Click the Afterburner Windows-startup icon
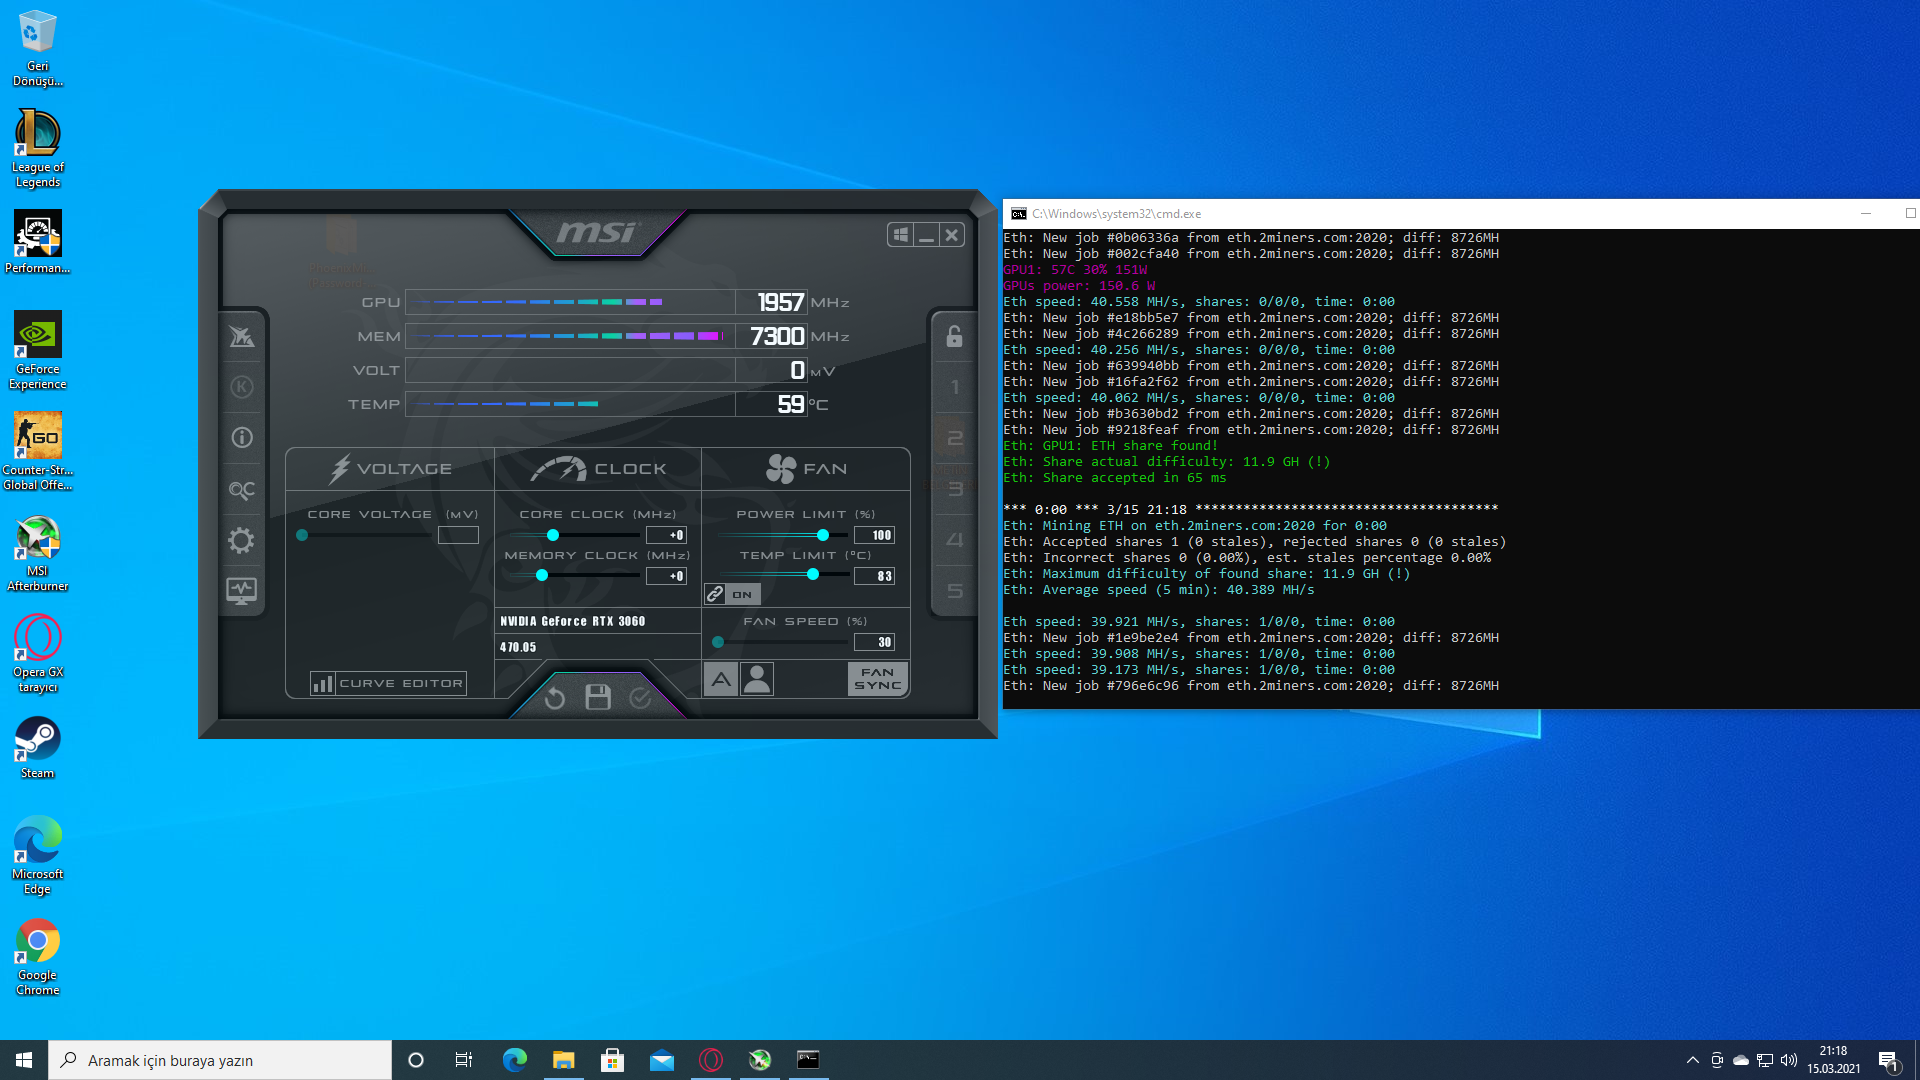This screenshot has height=1080, width=1920. (x=901, y=234)
